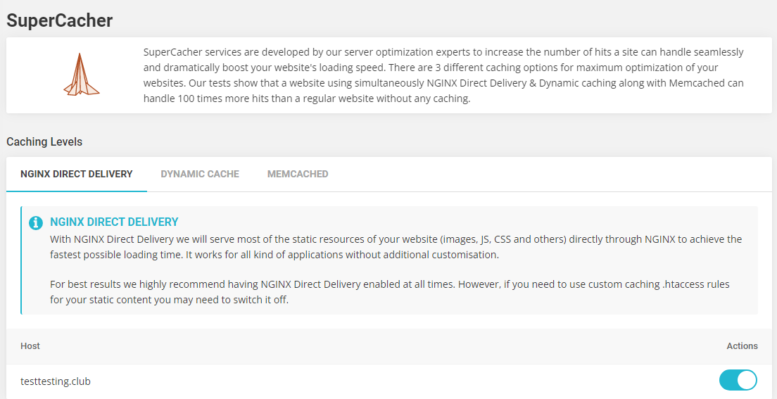777x399 pixels.
Task: Click the paragraph starting 'With NGINX Direct Delivery'
Action: click(396, 247)
